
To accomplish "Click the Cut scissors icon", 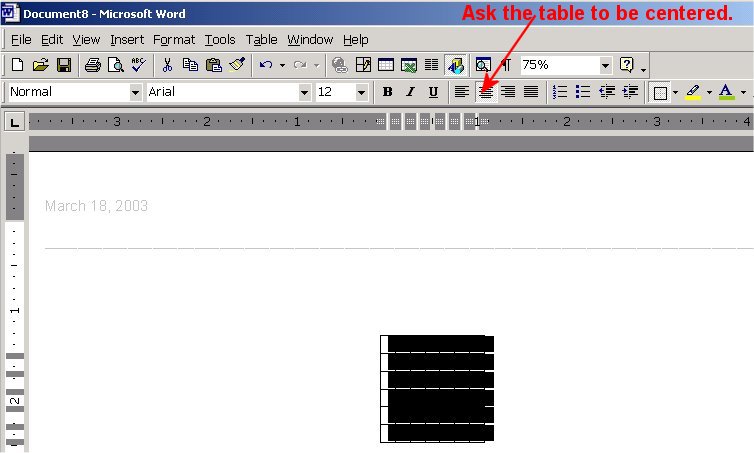I will pyautogui.click(x=168, y=65).
